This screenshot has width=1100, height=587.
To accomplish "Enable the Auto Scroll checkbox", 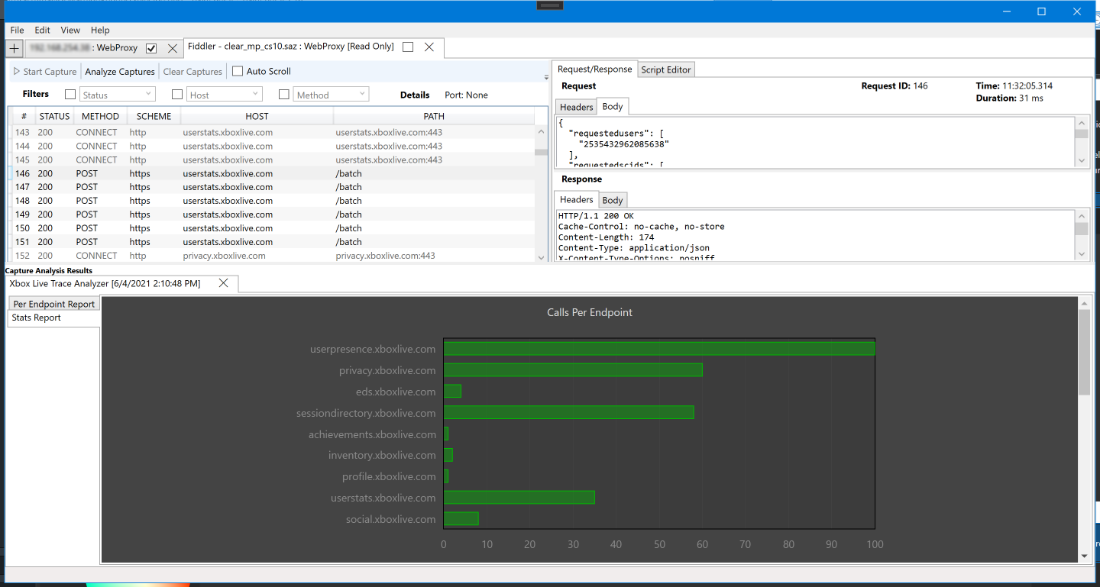I will point(237,72).
